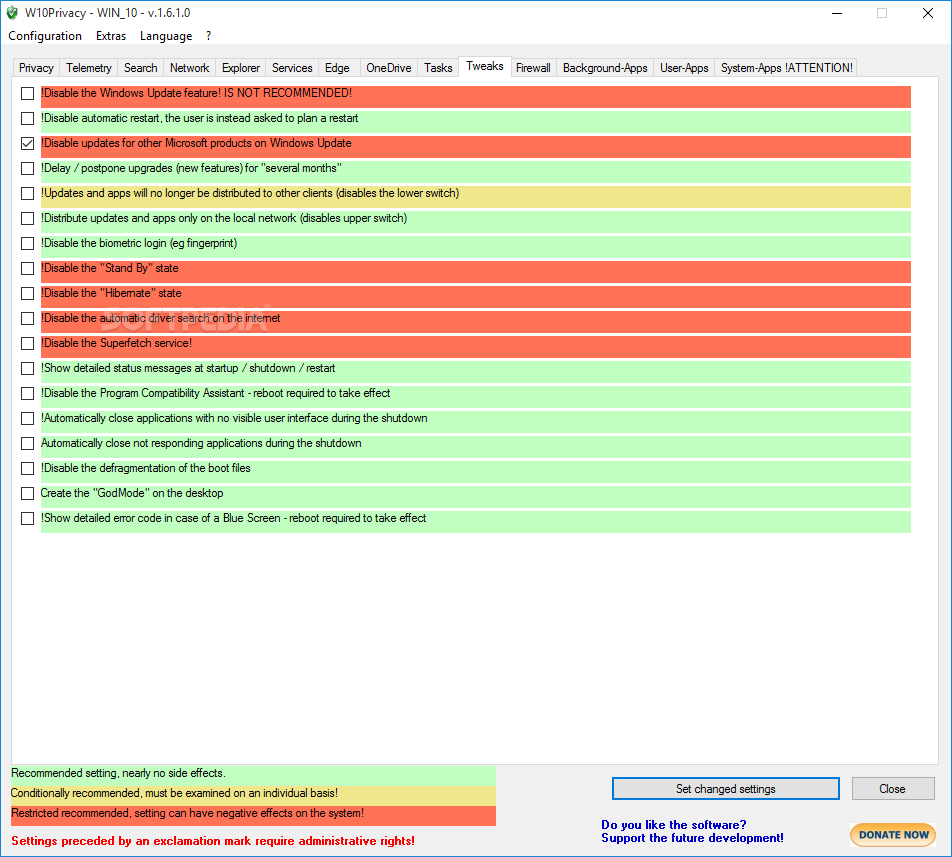
Task: Click the Set changed settings button
Action: [x=726, y=788]
